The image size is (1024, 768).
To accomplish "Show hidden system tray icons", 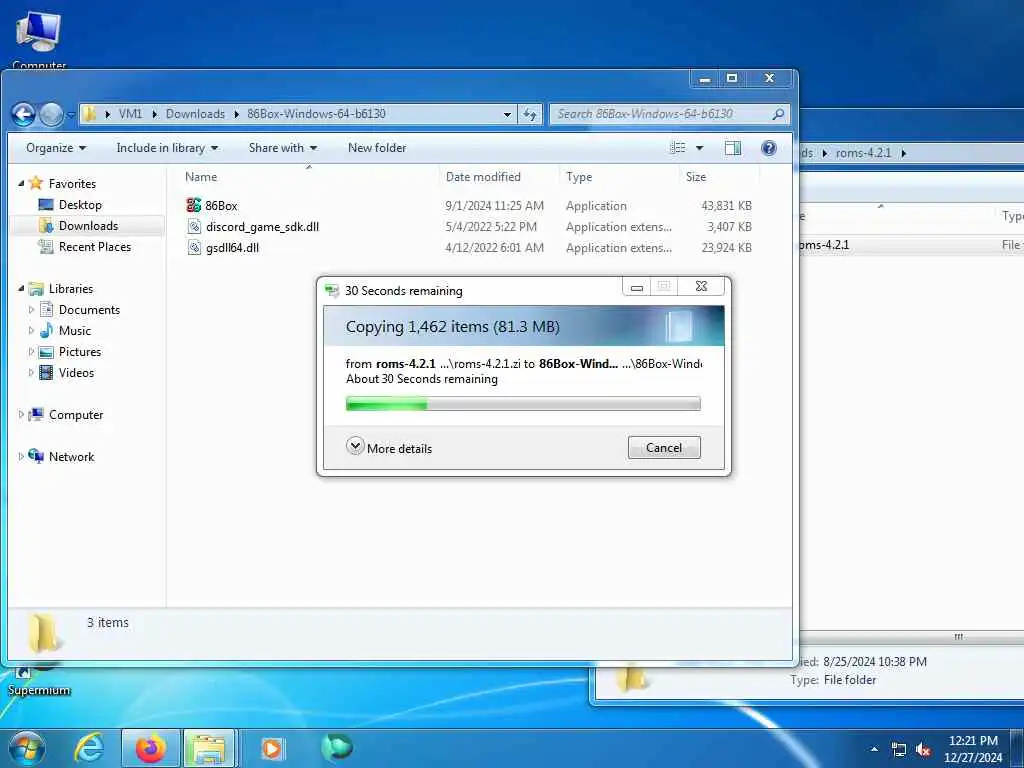I will coord(874,750).
